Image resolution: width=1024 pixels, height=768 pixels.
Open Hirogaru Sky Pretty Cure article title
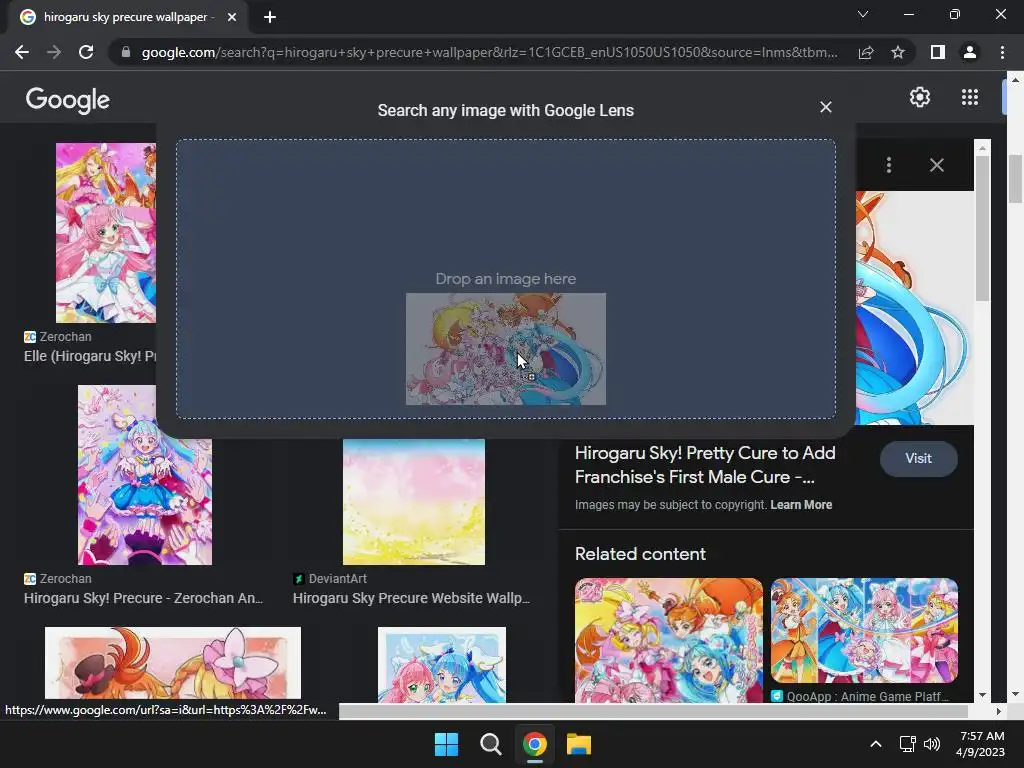705,465
